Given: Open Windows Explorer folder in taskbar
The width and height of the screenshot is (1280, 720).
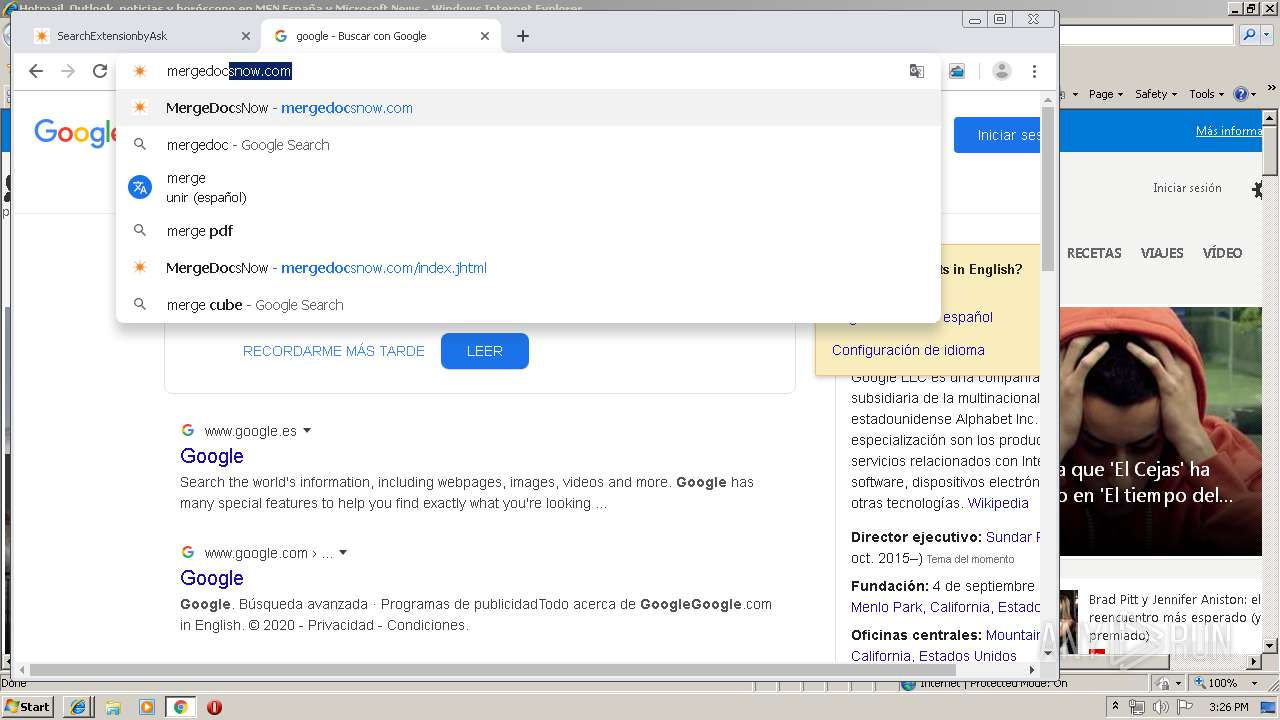Looking at the screenshot, I should click(112, 707).
